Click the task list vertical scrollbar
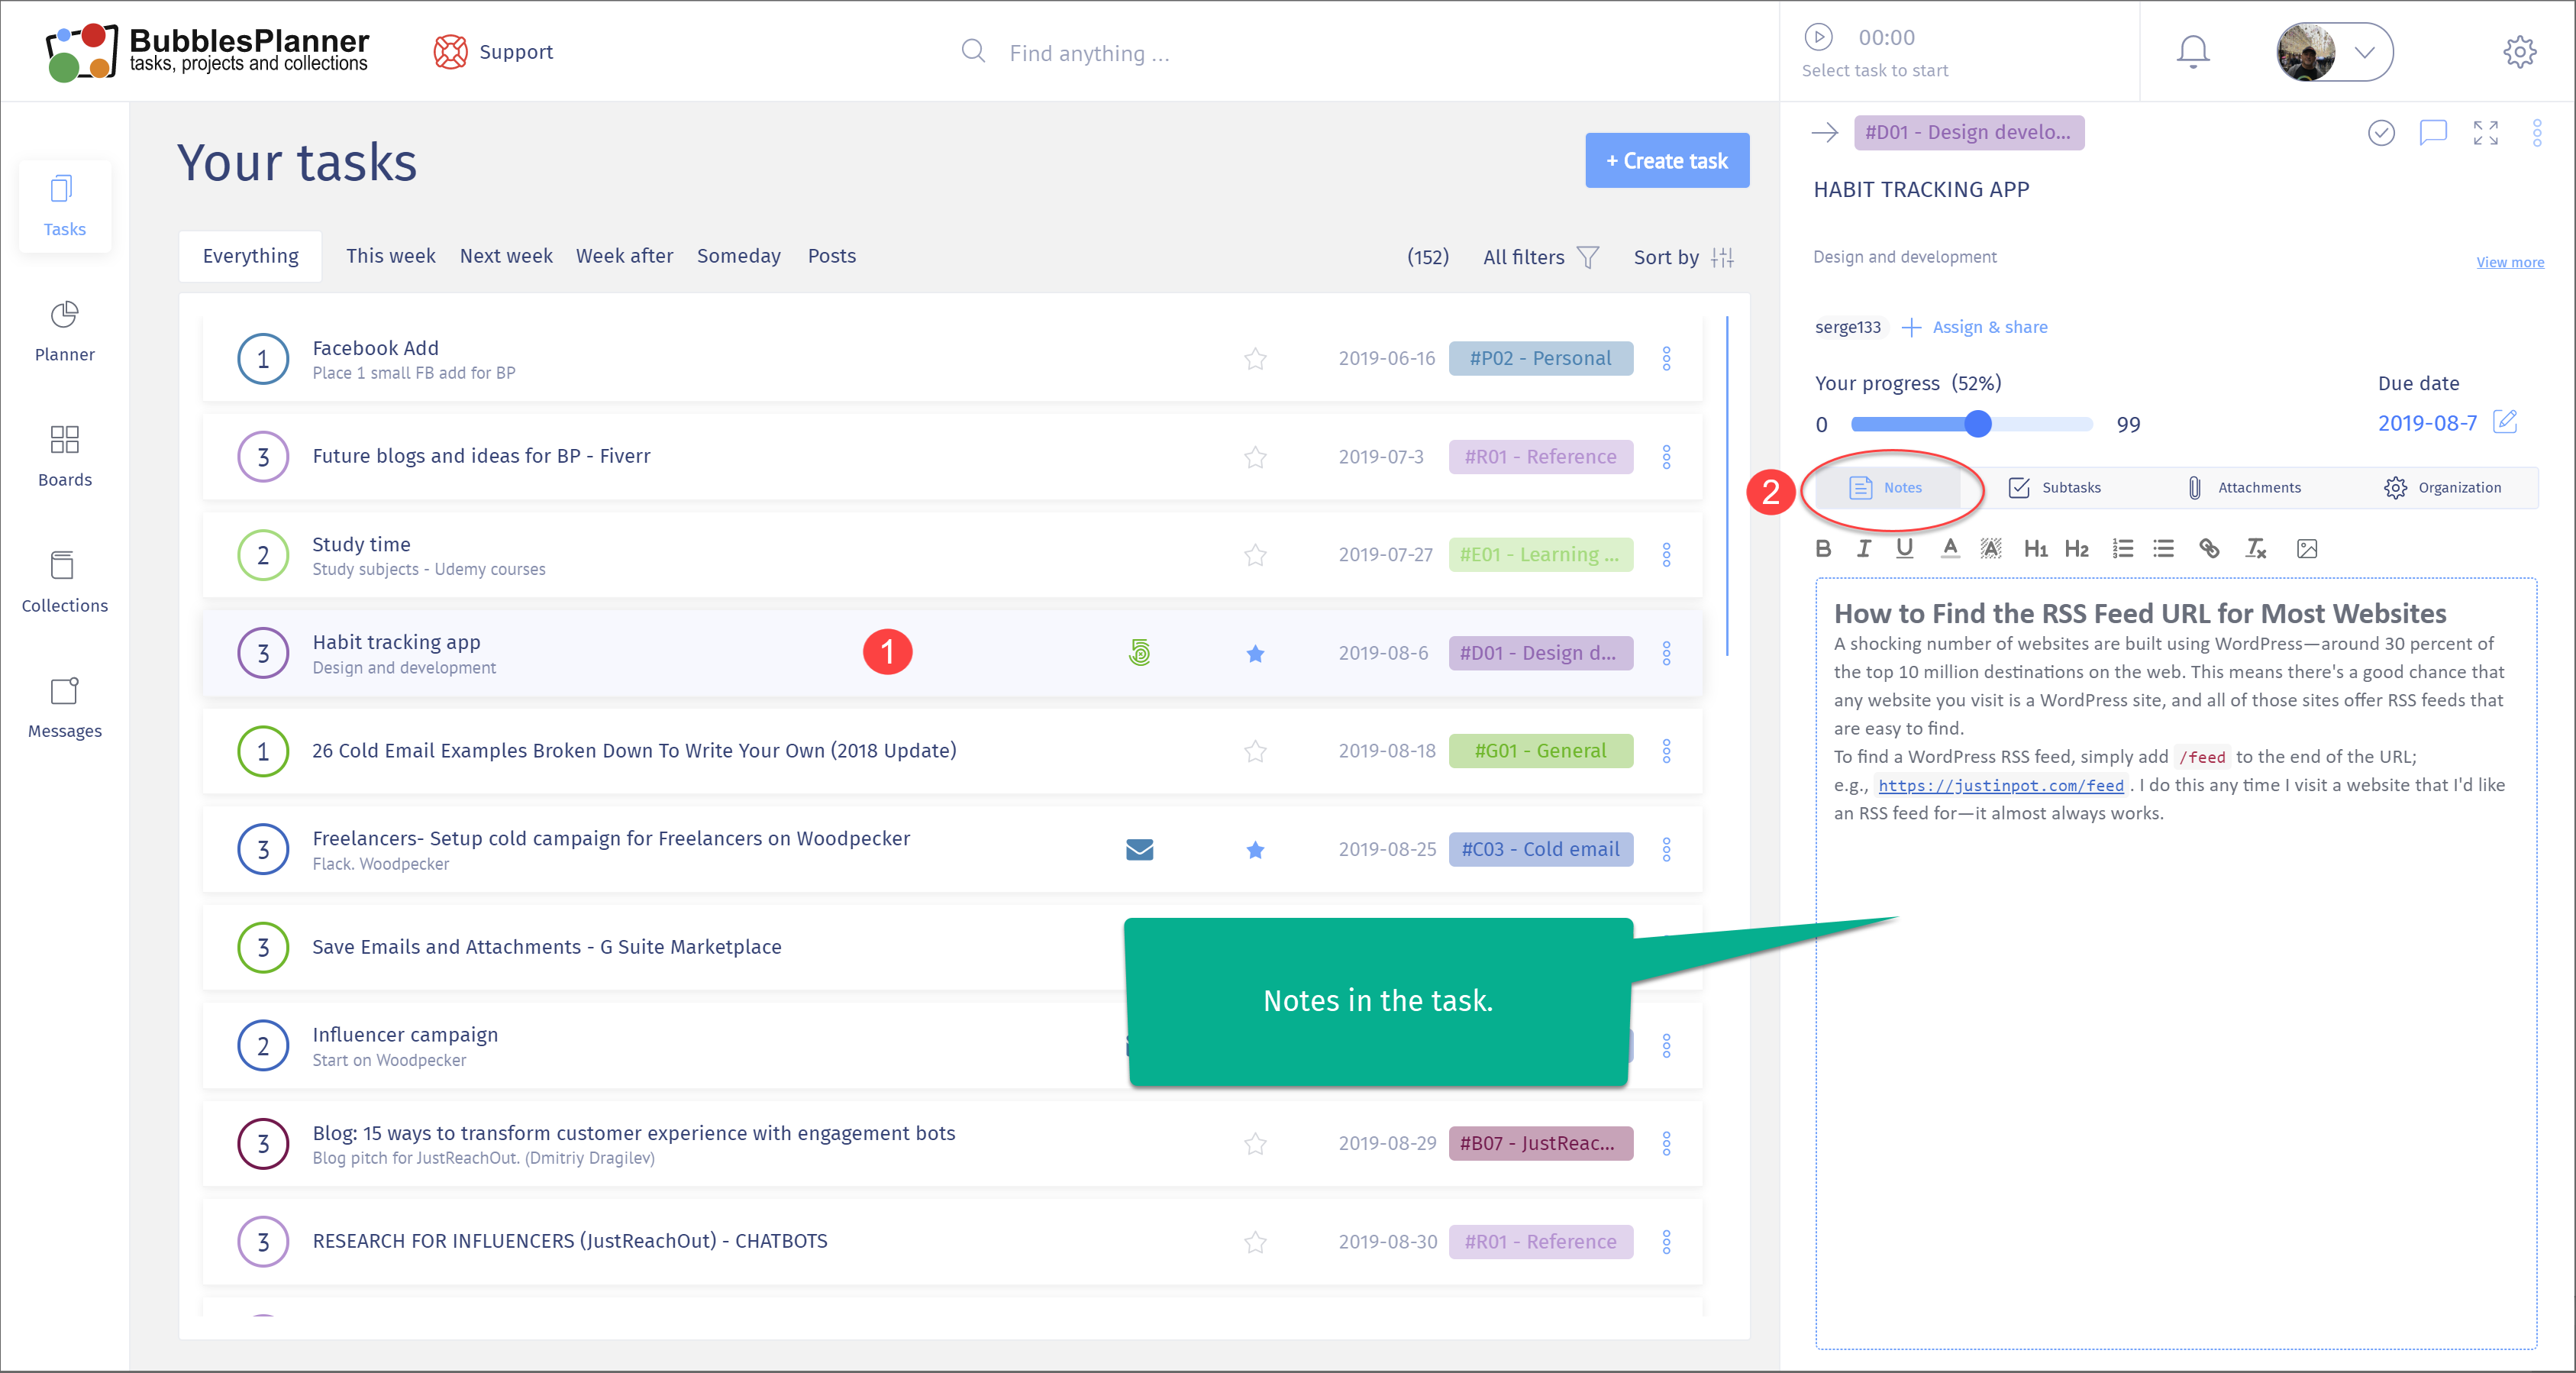 (1726, 486)
